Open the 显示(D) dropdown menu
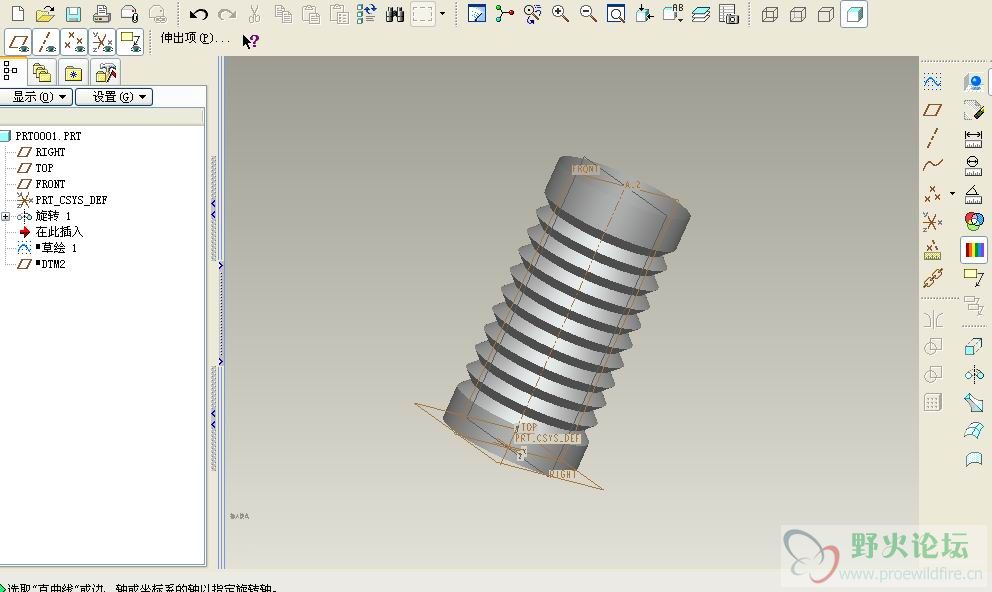 [x=37, y=97]
